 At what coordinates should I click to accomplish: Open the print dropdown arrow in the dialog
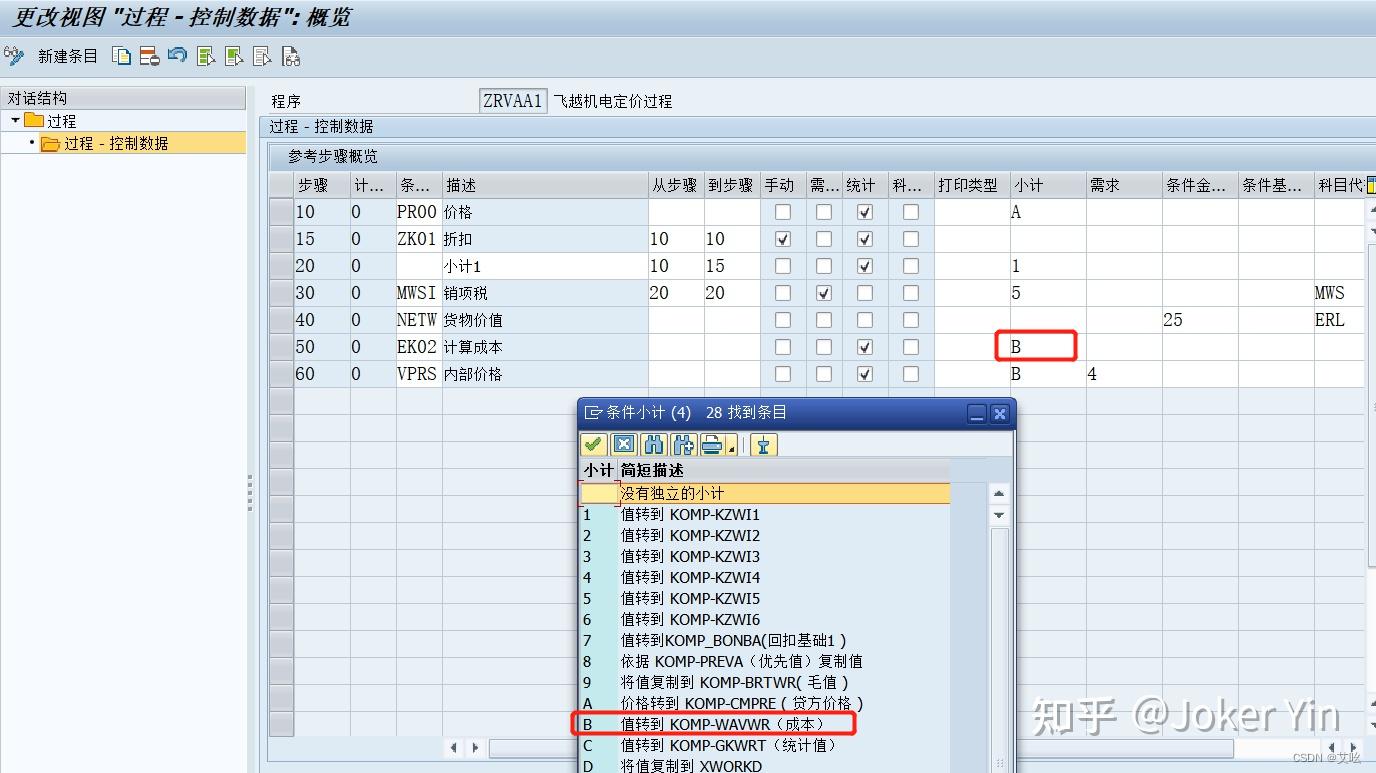733,448
